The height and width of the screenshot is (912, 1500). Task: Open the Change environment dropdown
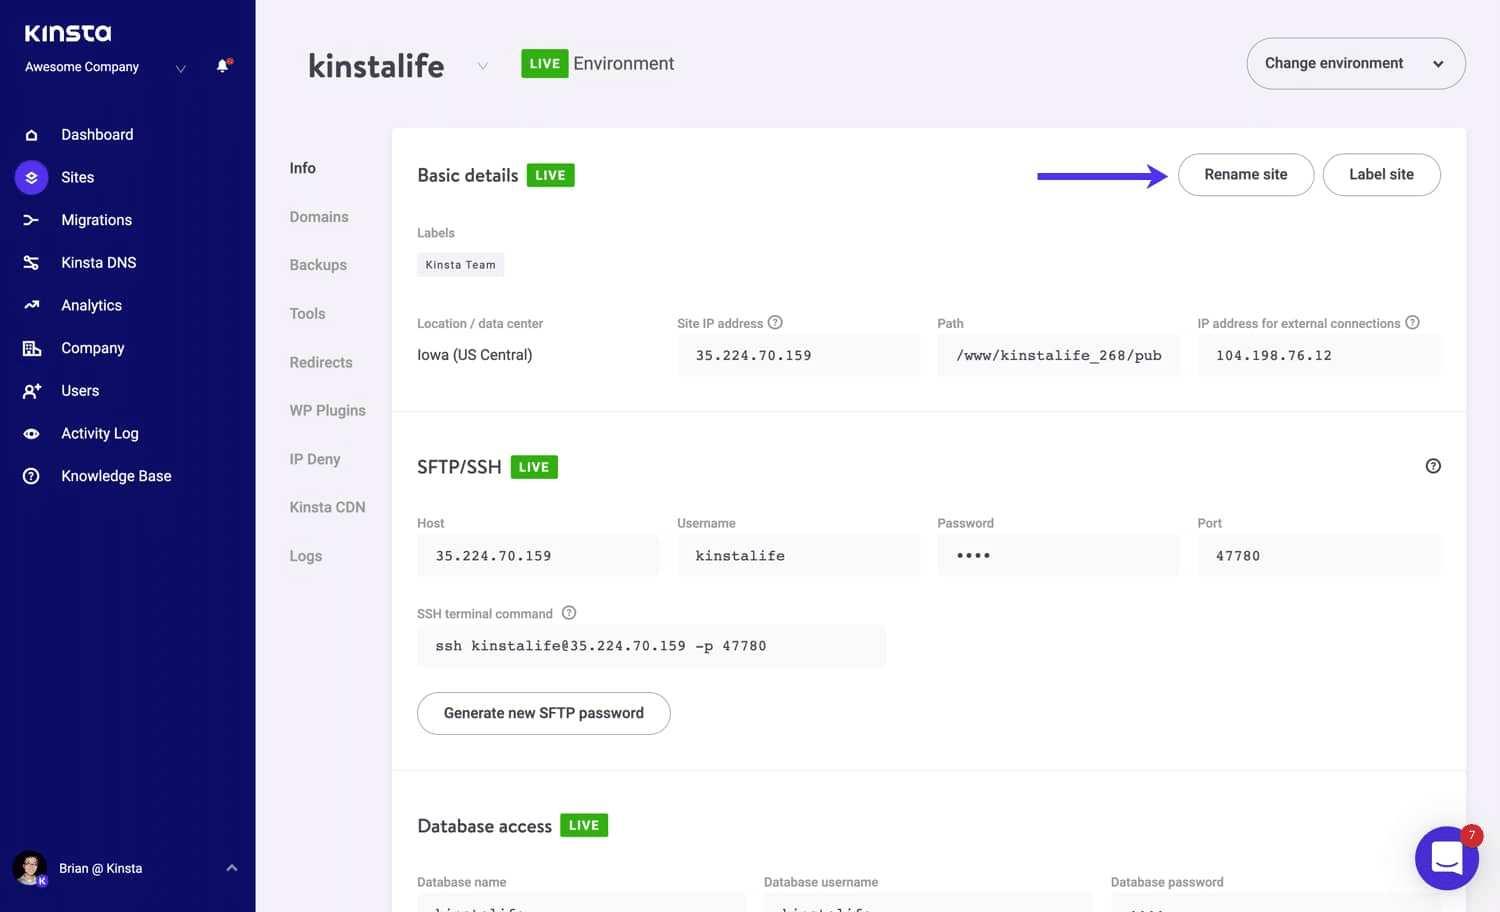pos(1355,62)
